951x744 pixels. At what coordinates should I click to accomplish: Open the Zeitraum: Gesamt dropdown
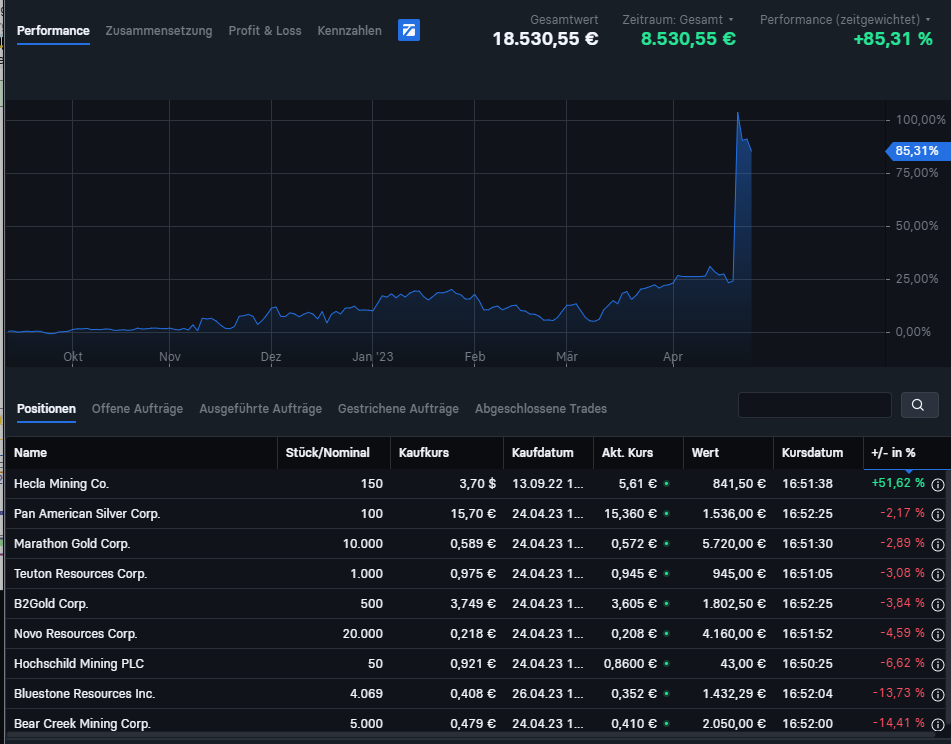[678, 20]
